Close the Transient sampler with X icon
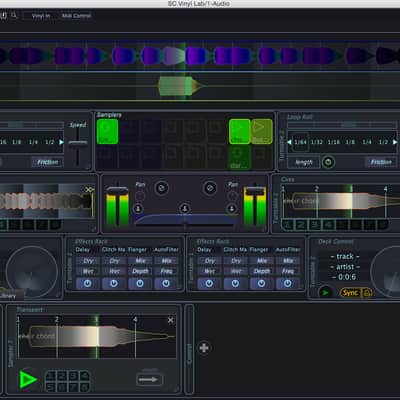This screenshot has width=400, height=400. click(171, 320)
